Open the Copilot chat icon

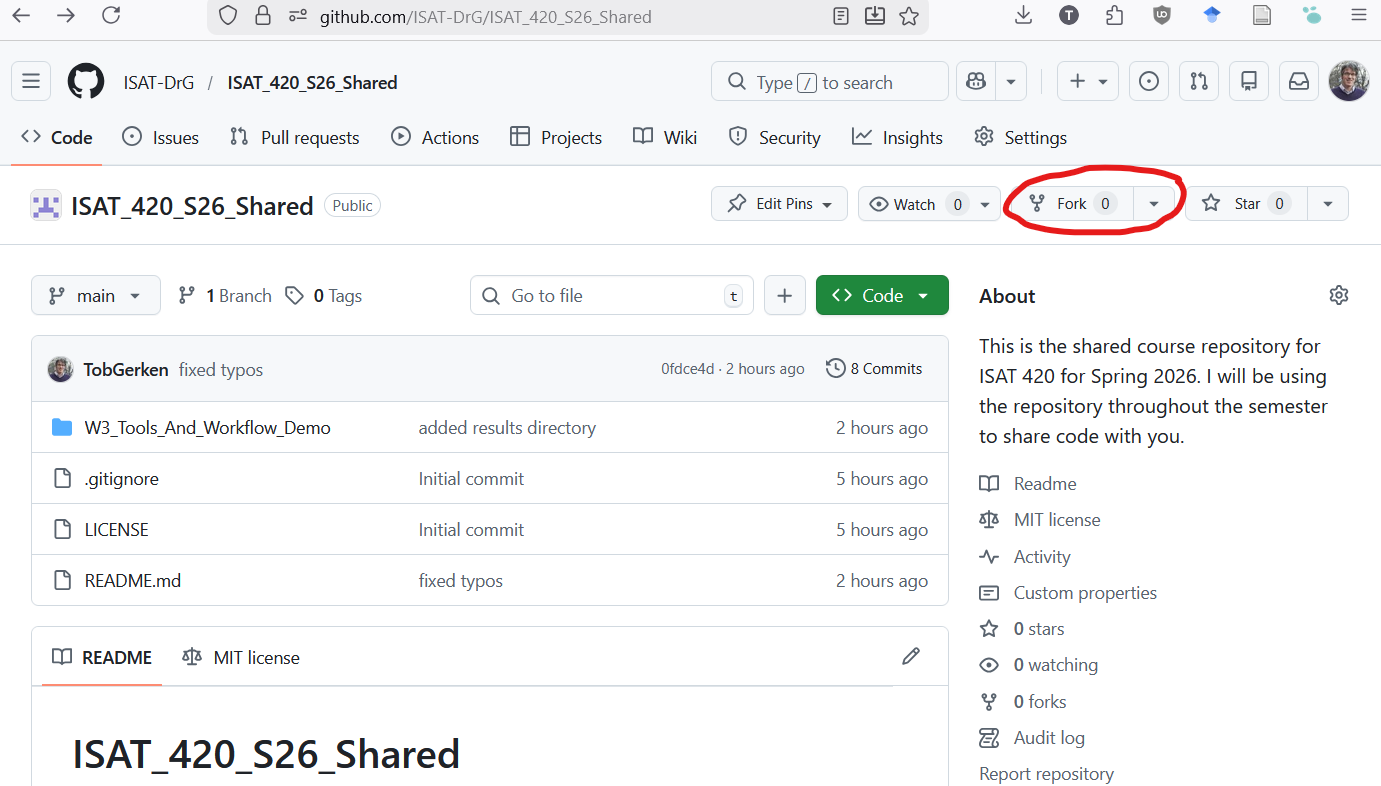(976, 82)
